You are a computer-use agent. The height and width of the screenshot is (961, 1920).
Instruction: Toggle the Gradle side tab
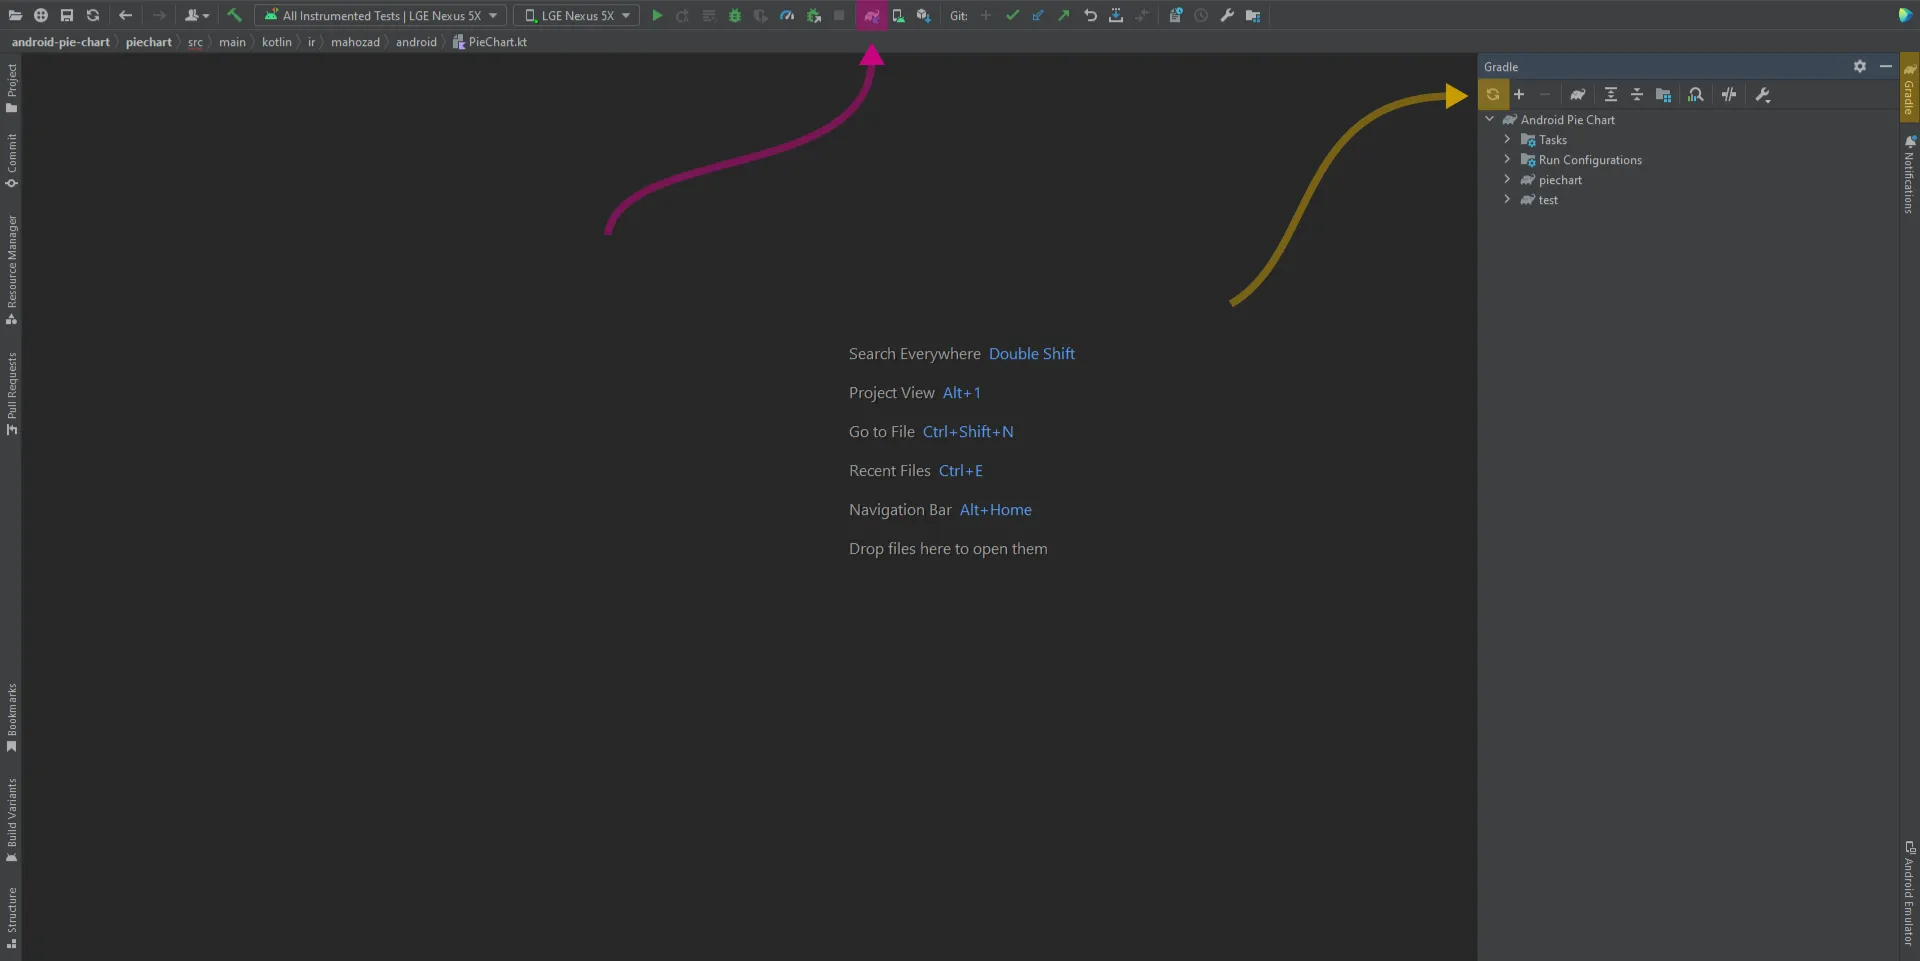(1909, 88)
